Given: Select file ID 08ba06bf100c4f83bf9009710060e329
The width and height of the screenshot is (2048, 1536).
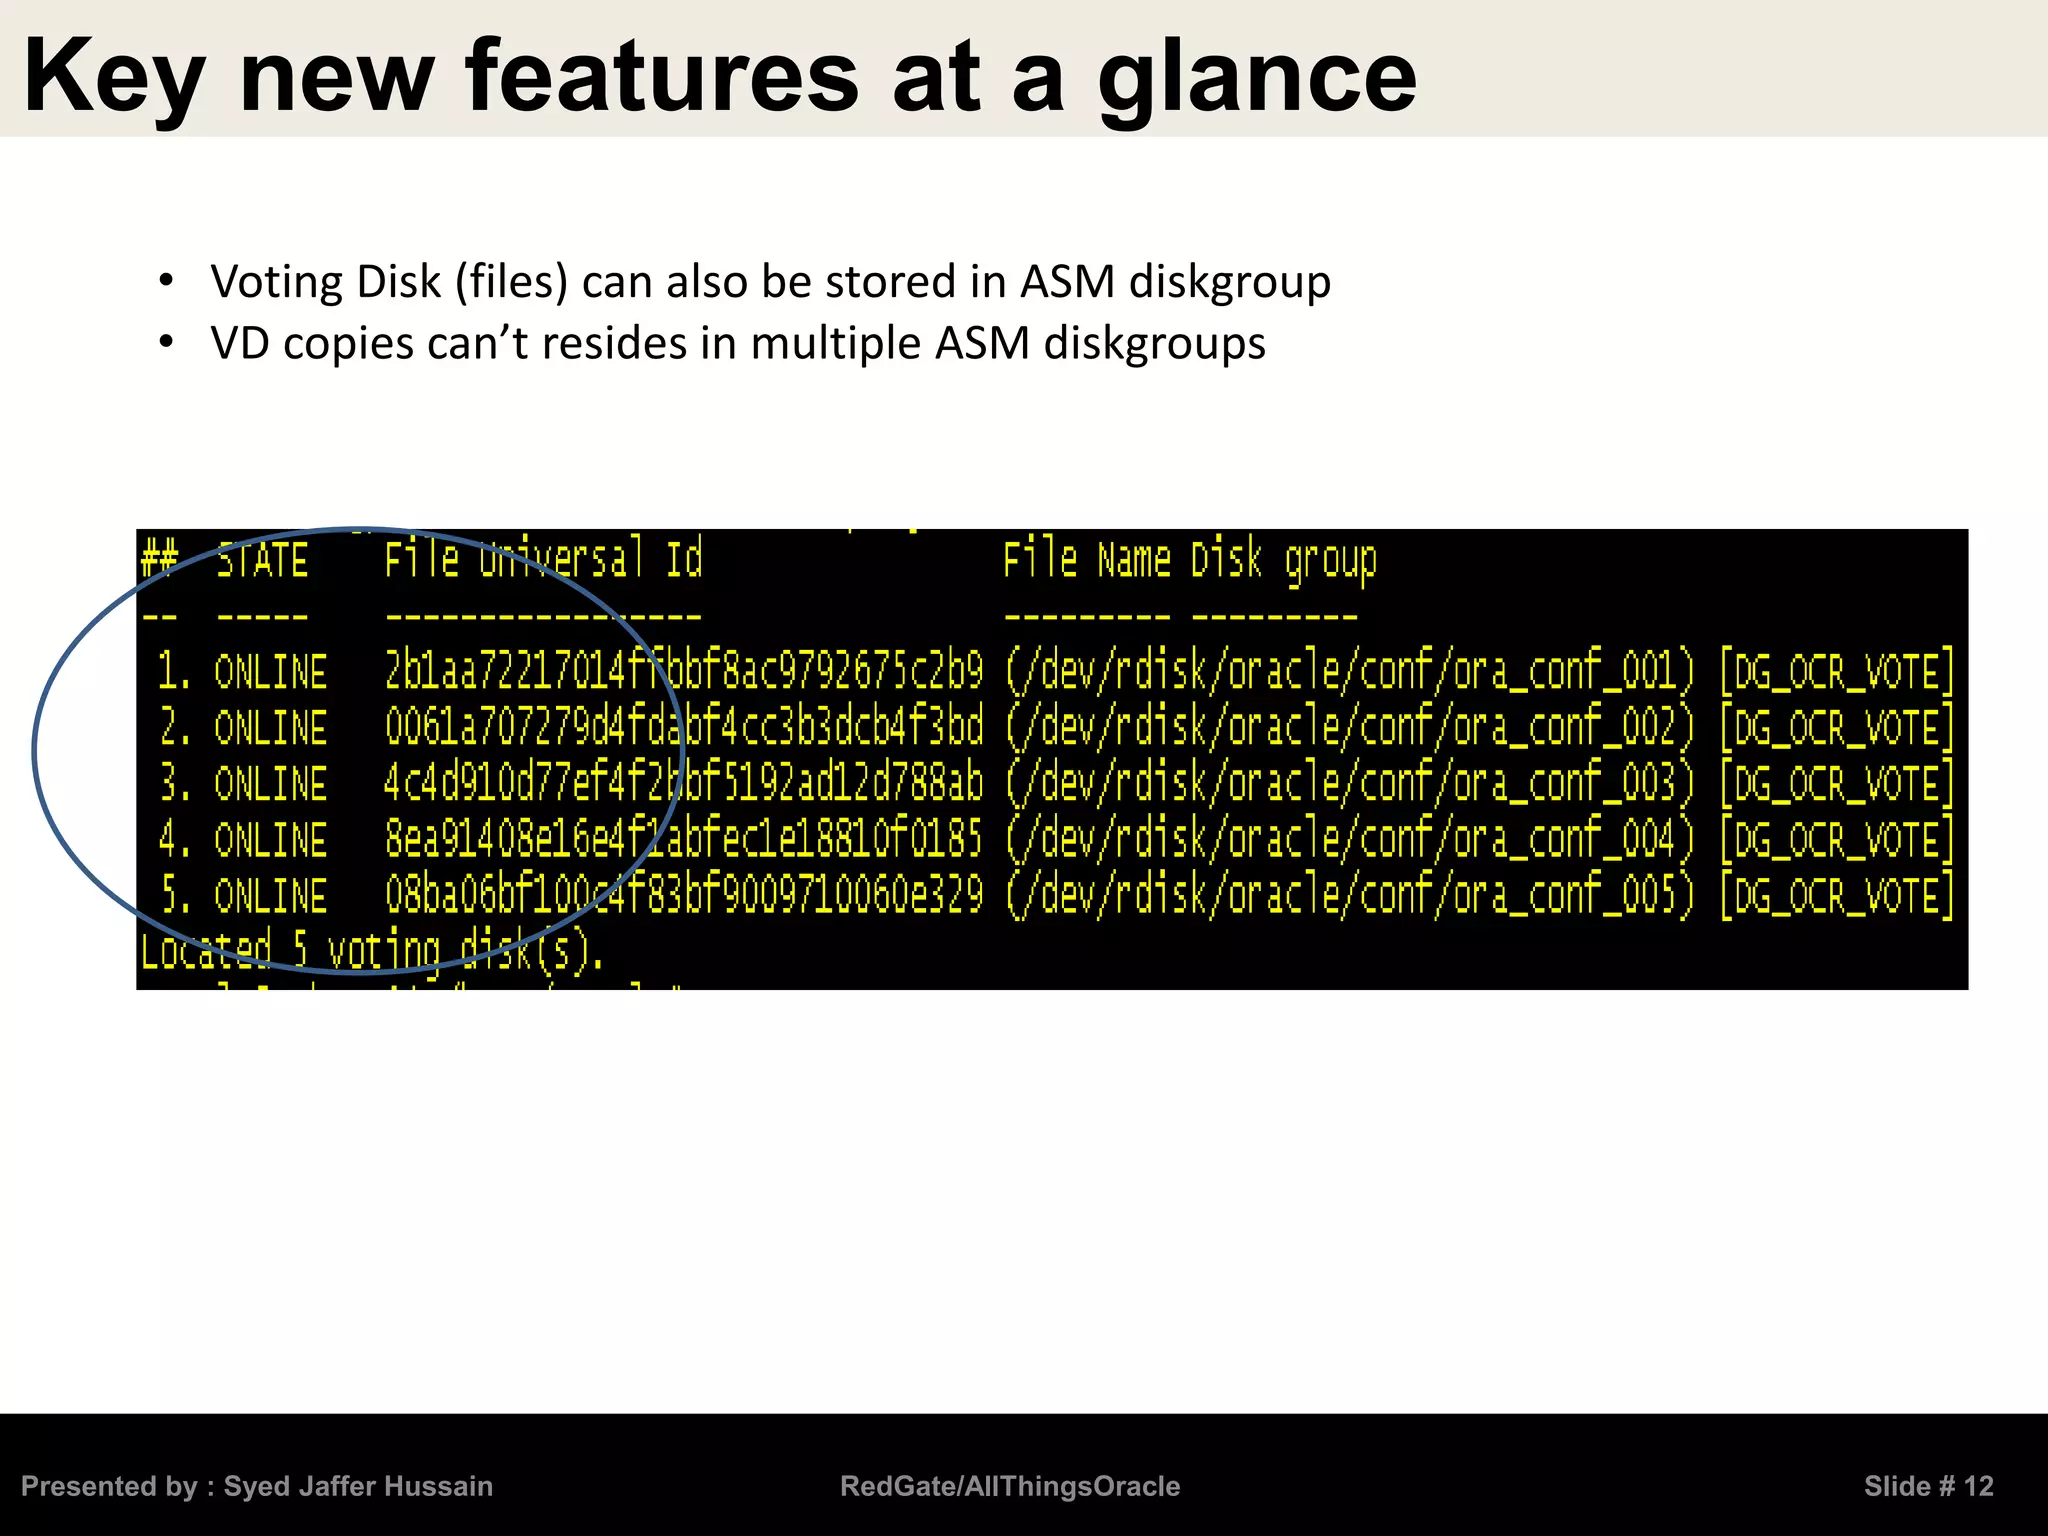Looking at the screenshot, I should coord(684,895).
